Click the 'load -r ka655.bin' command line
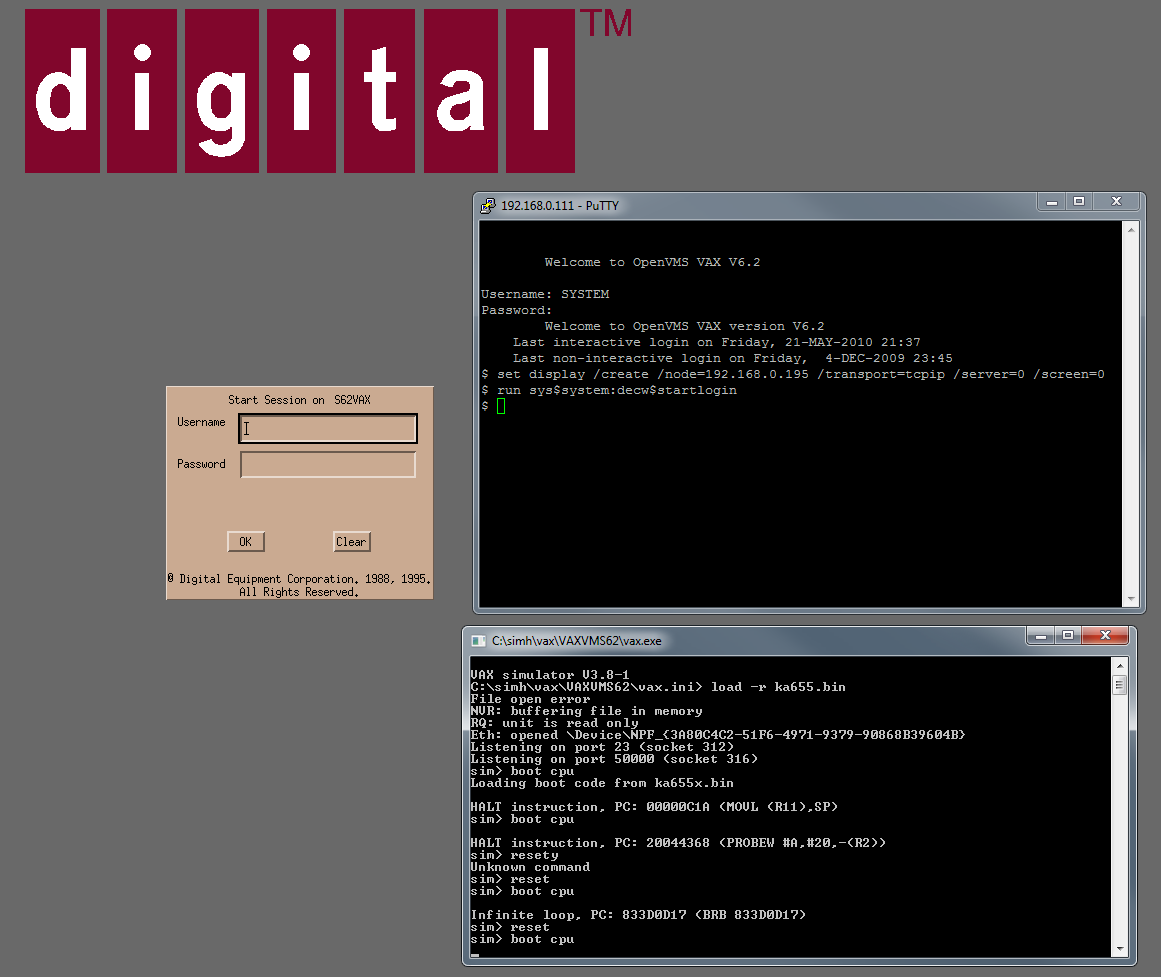Viewport: 1161px width, 977px height. (658, 687)
